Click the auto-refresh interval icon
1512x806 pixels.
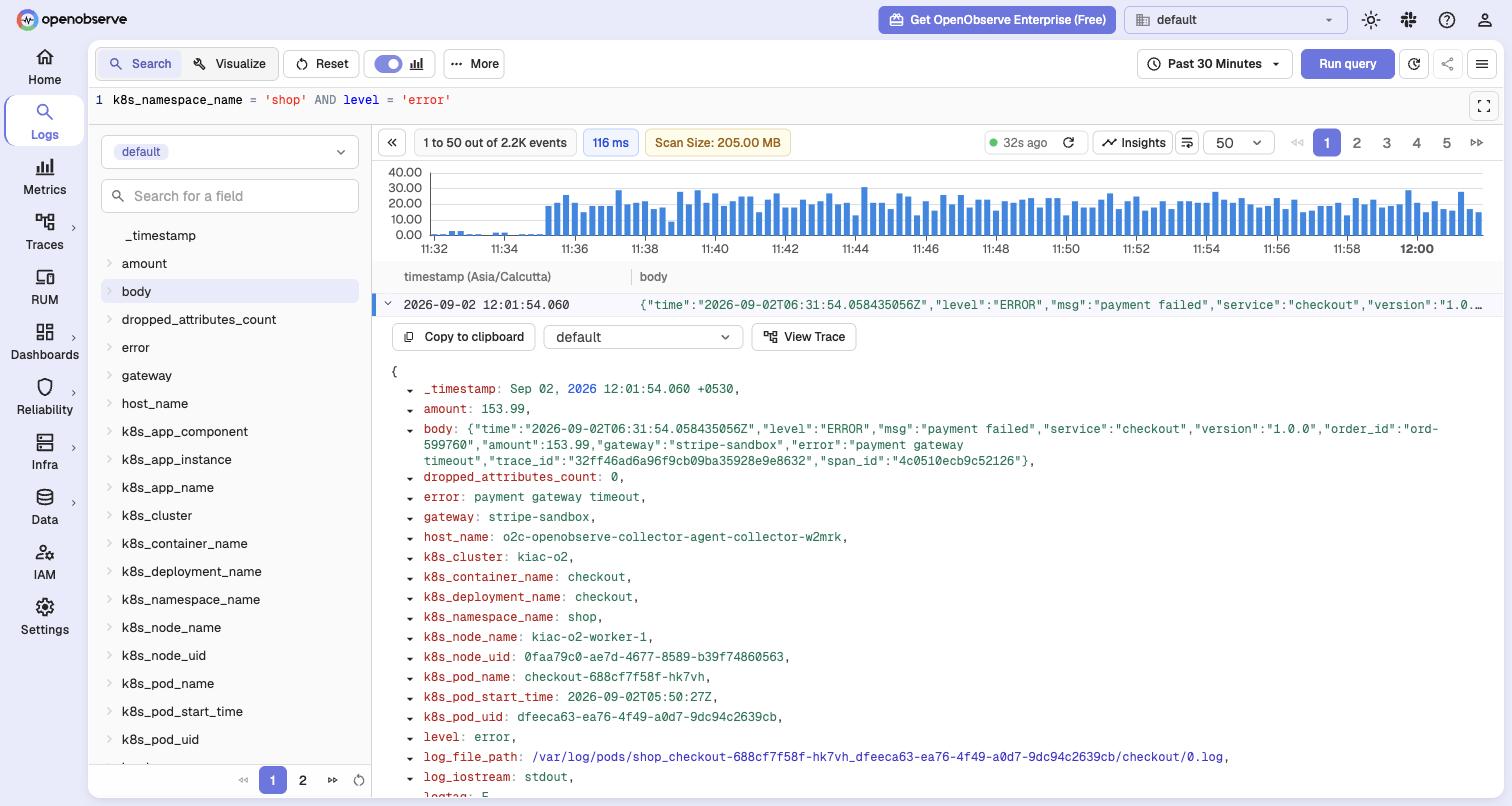click(1414, 64)
